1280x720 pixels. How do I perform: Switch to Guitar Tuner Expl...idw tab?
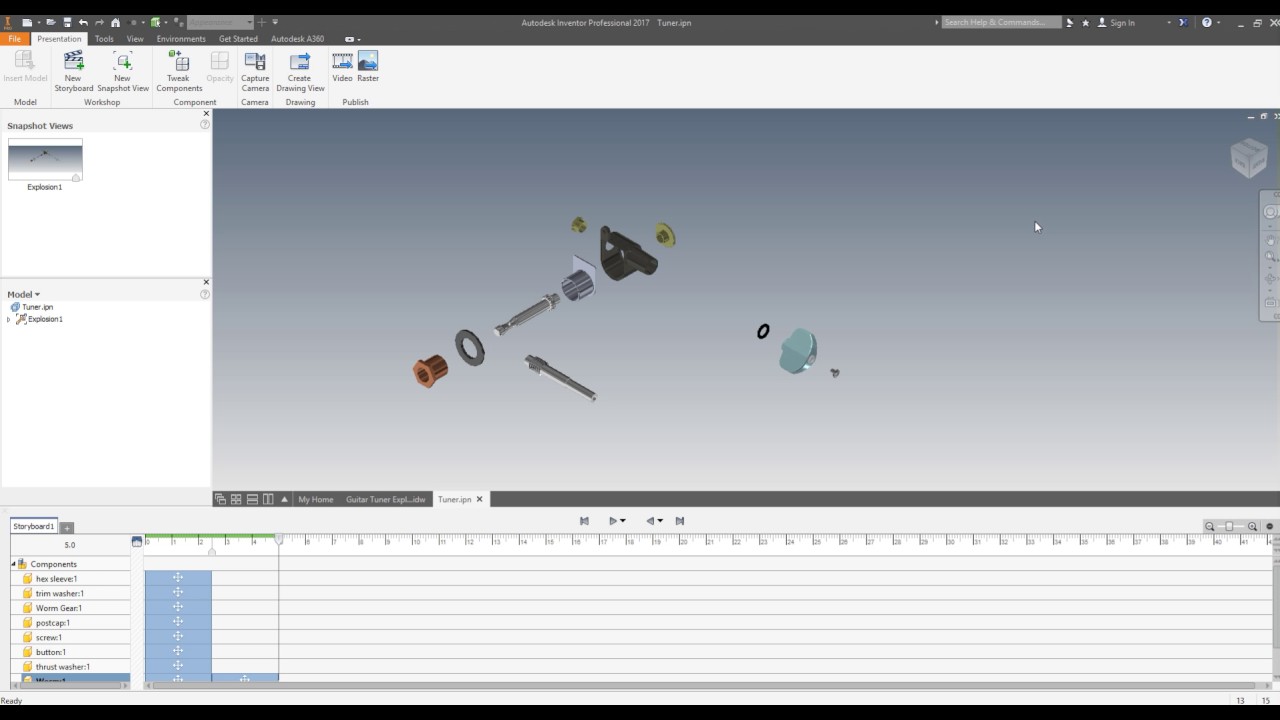tap(385, 499)
